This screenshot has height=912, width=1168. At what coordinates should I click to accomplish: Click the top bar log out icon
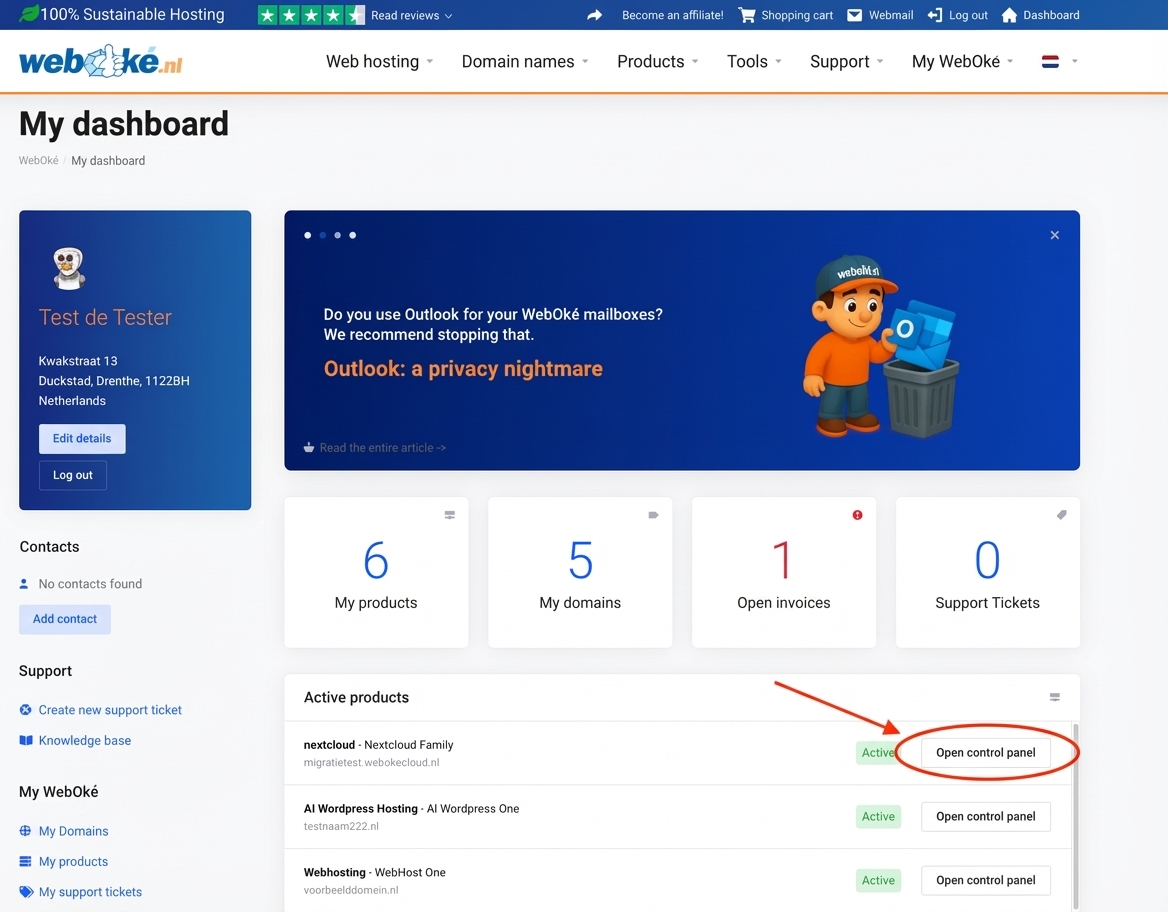(x=935, y=15)
